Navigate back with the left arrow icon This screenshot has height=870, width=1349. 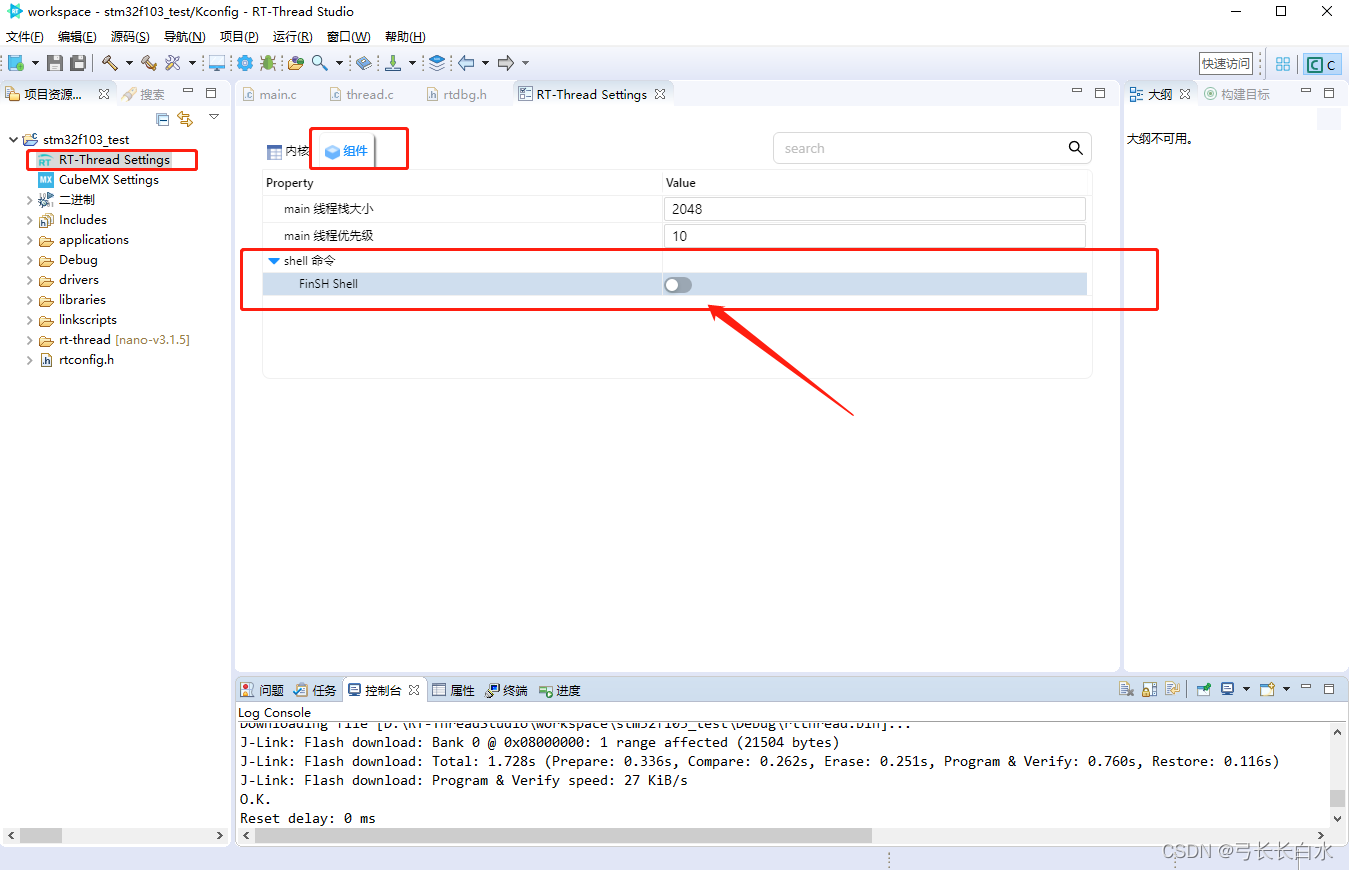[x=466, y=63]
